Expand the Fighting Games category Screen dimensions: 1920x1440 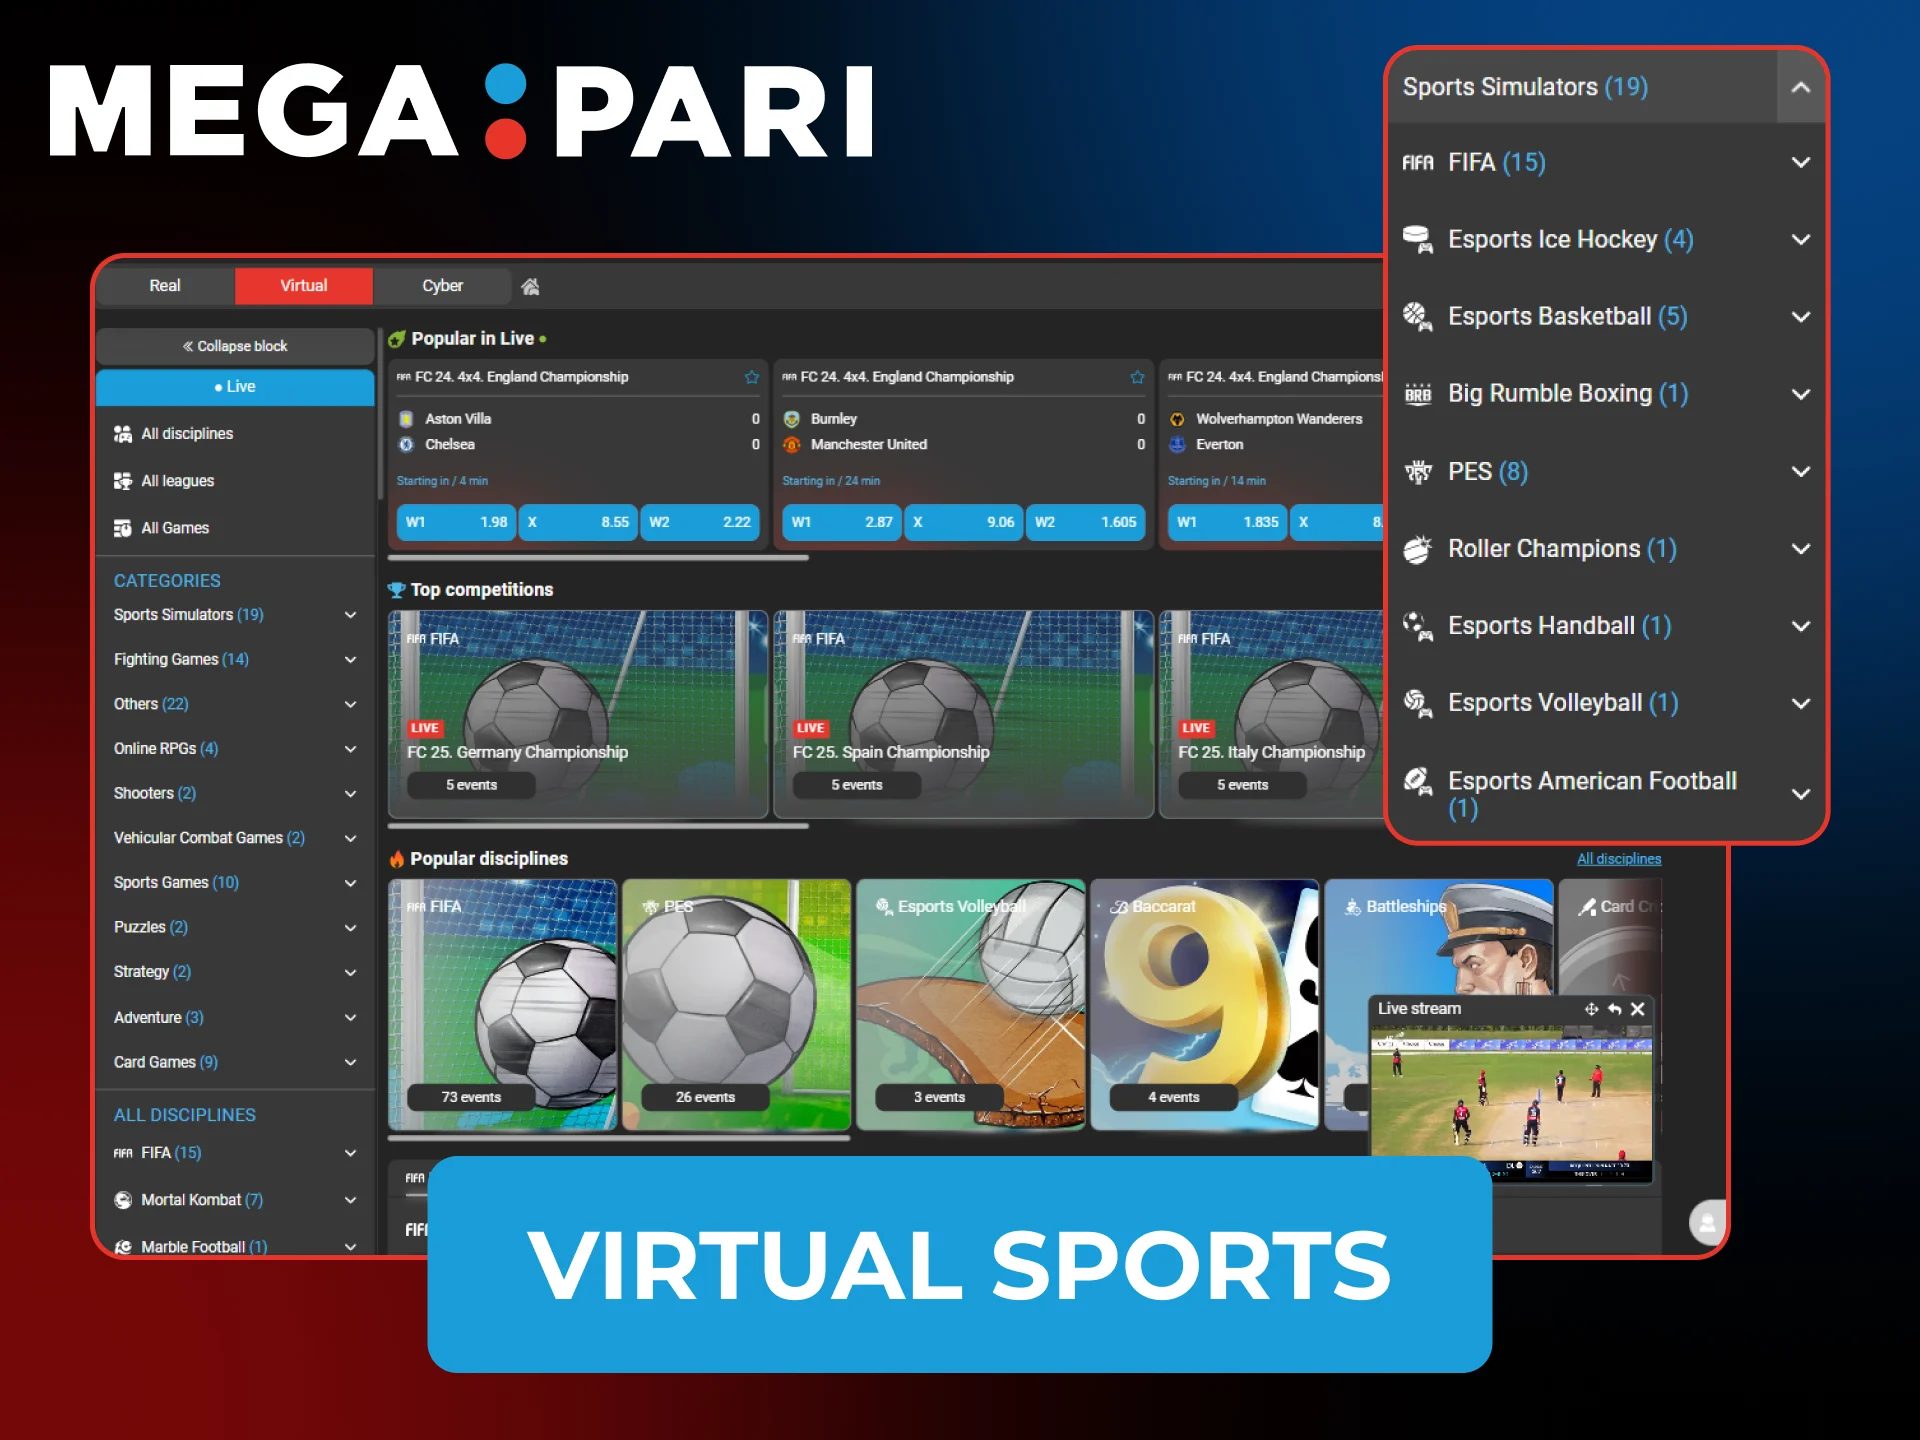click(351, 659)
